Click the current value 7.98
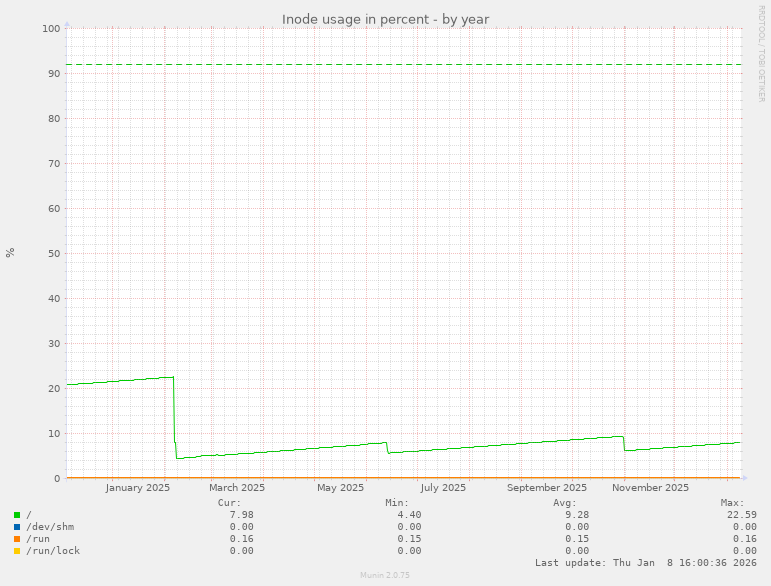Image resolution: width=771 pixels, height=586 pixels. tap(241, 515)
